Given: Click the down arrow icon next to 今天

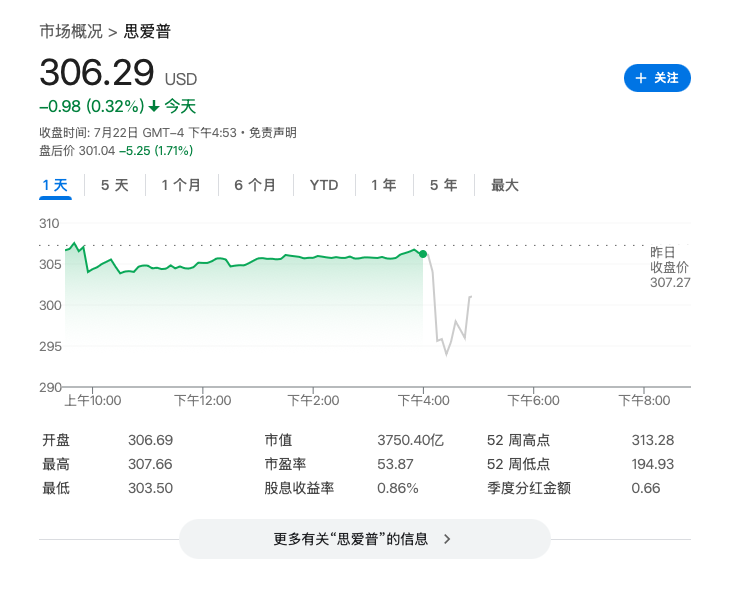Looking at the screenshot, I should point(154,106).
